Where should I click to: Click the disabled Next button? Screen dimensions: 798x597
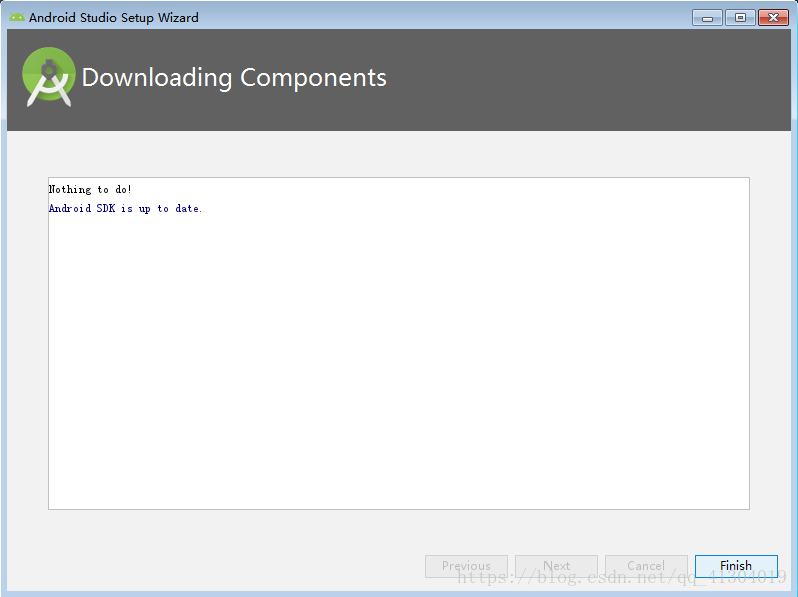click(x=556, y=566)
